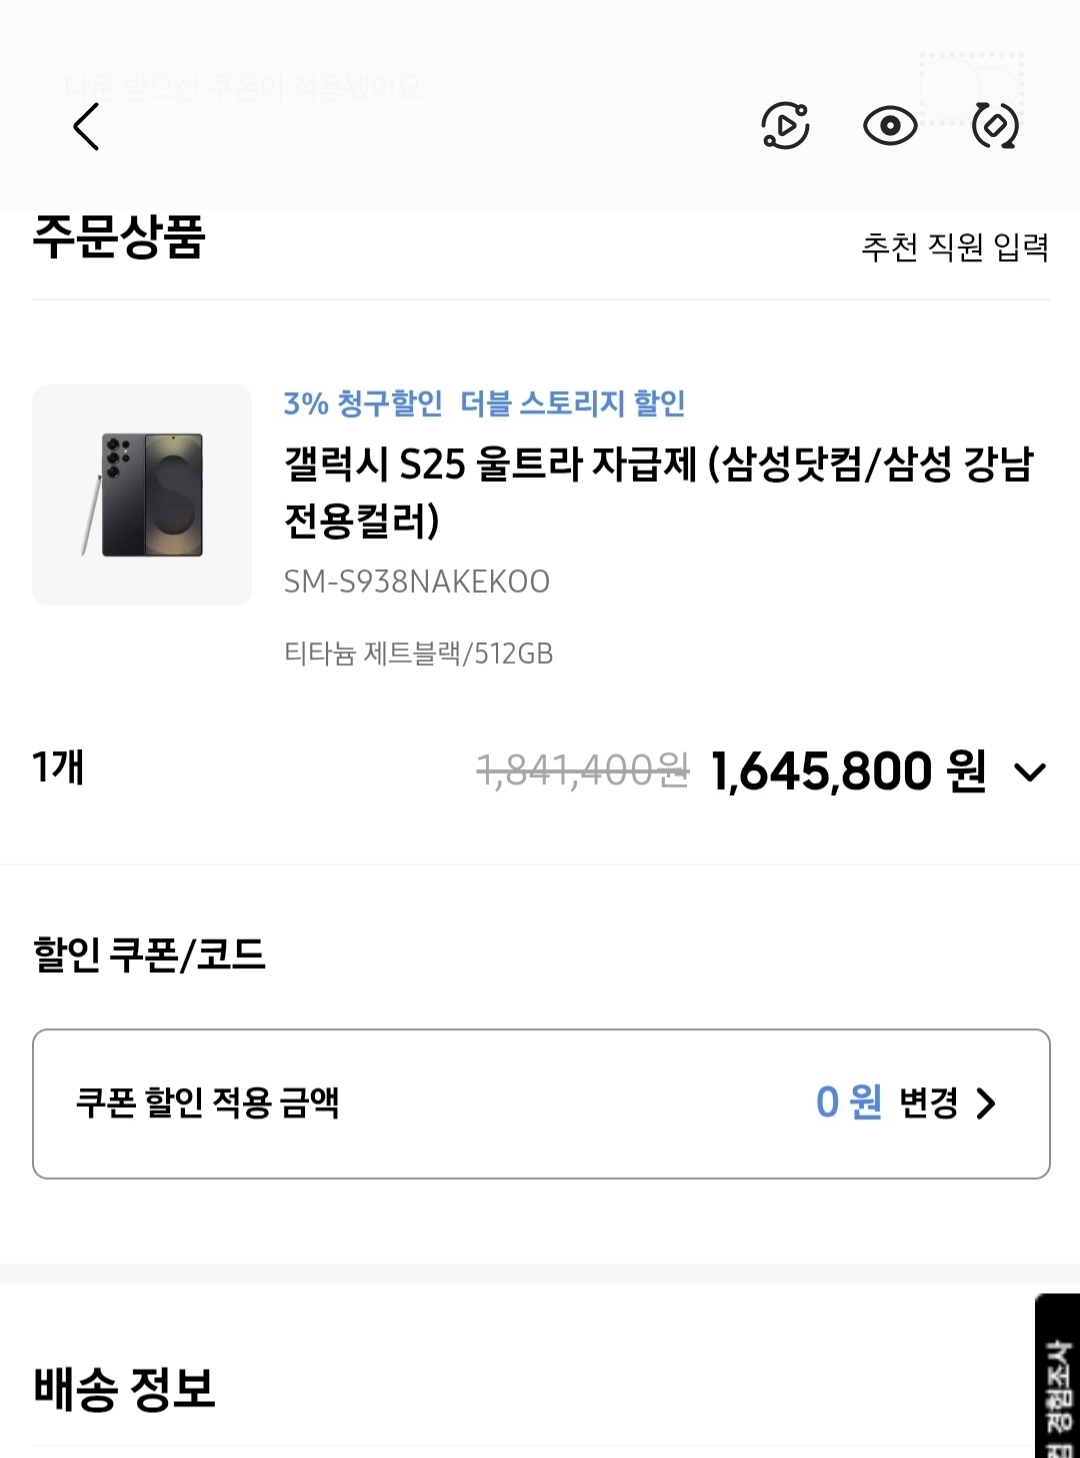The image size is (1080, 1458).
Task: Tap the screen recording play icon
Action: 785,126
